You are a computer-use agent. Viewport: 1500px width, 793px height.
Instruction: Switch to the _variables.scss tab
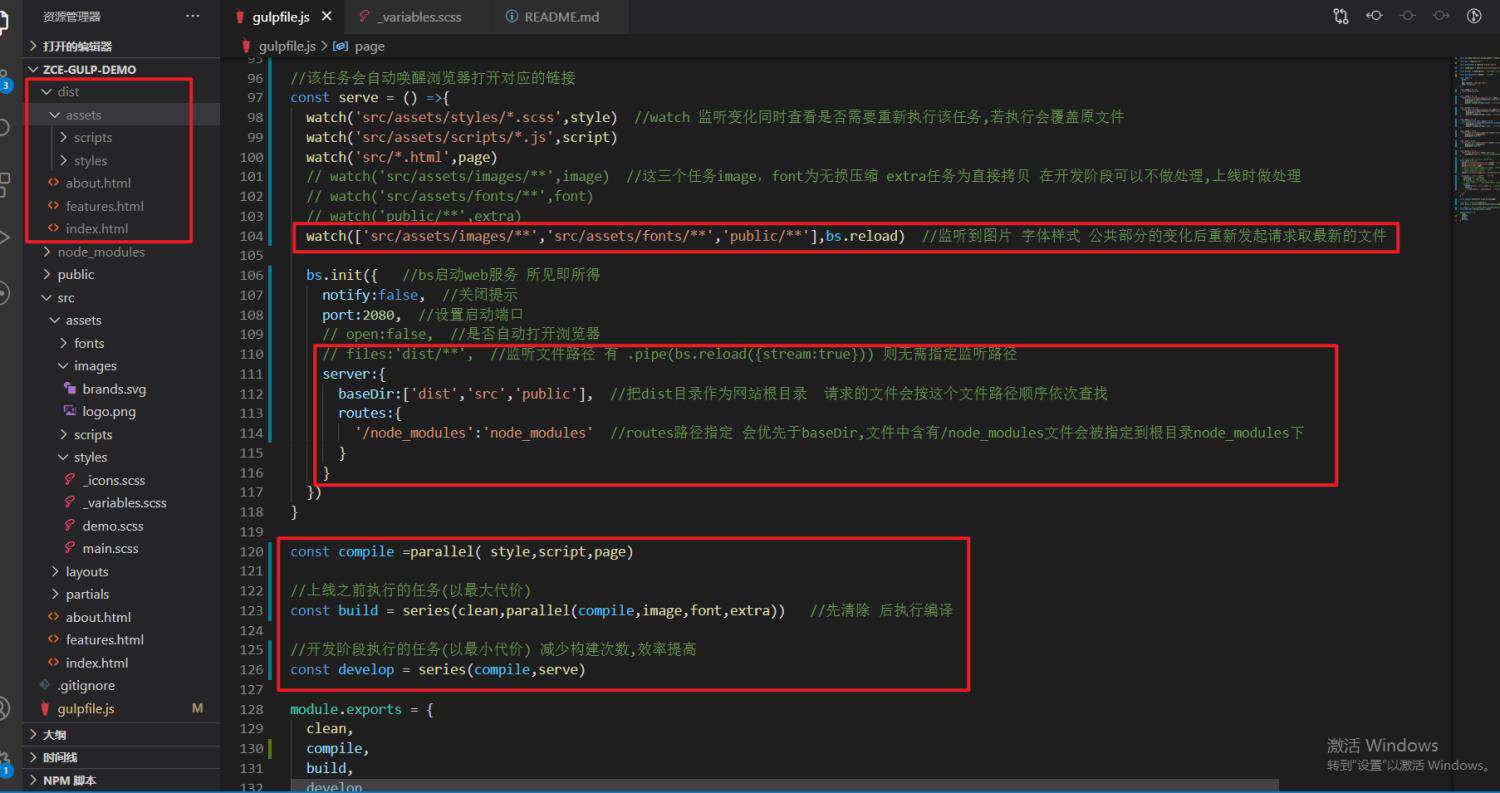418,16
